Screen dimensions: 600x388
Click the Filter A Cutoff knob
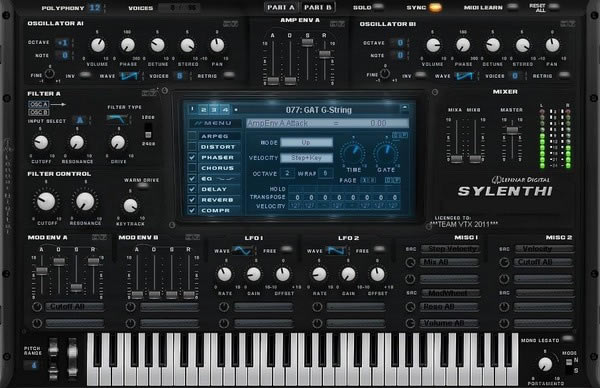point(41,143)
